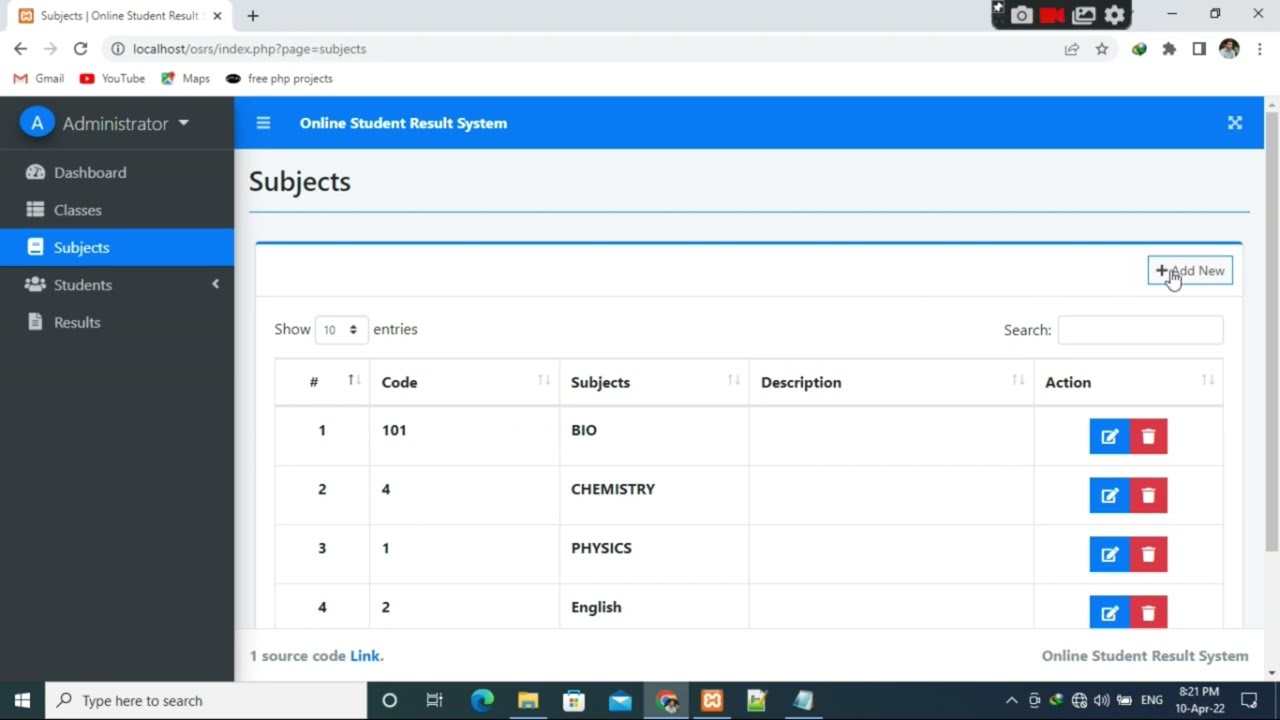Screen dimensions: 1280x720
Task: Click the address bar URL
Action: (249, 48)
